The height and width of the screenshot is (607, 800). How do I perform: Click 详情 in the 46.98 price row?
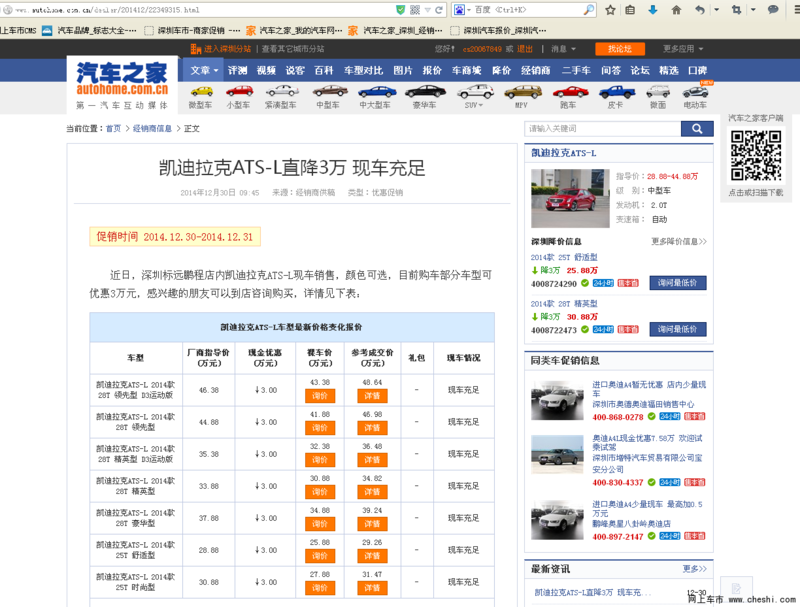(x=372, y=428)
